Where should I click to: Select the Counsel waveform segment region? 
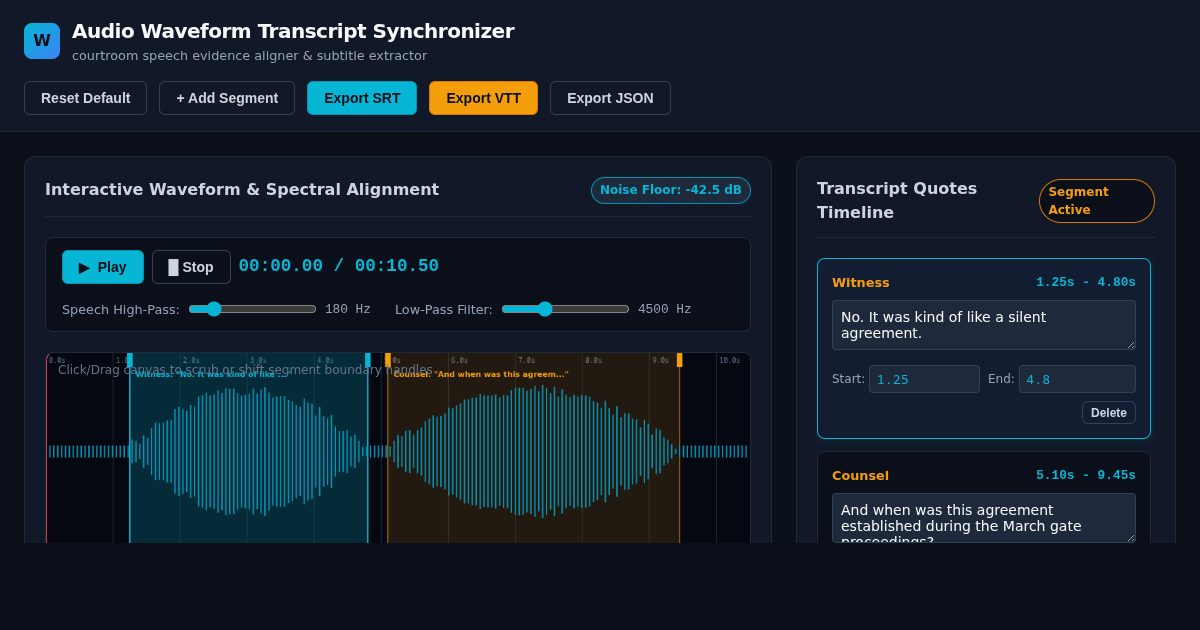click(534, 450)
